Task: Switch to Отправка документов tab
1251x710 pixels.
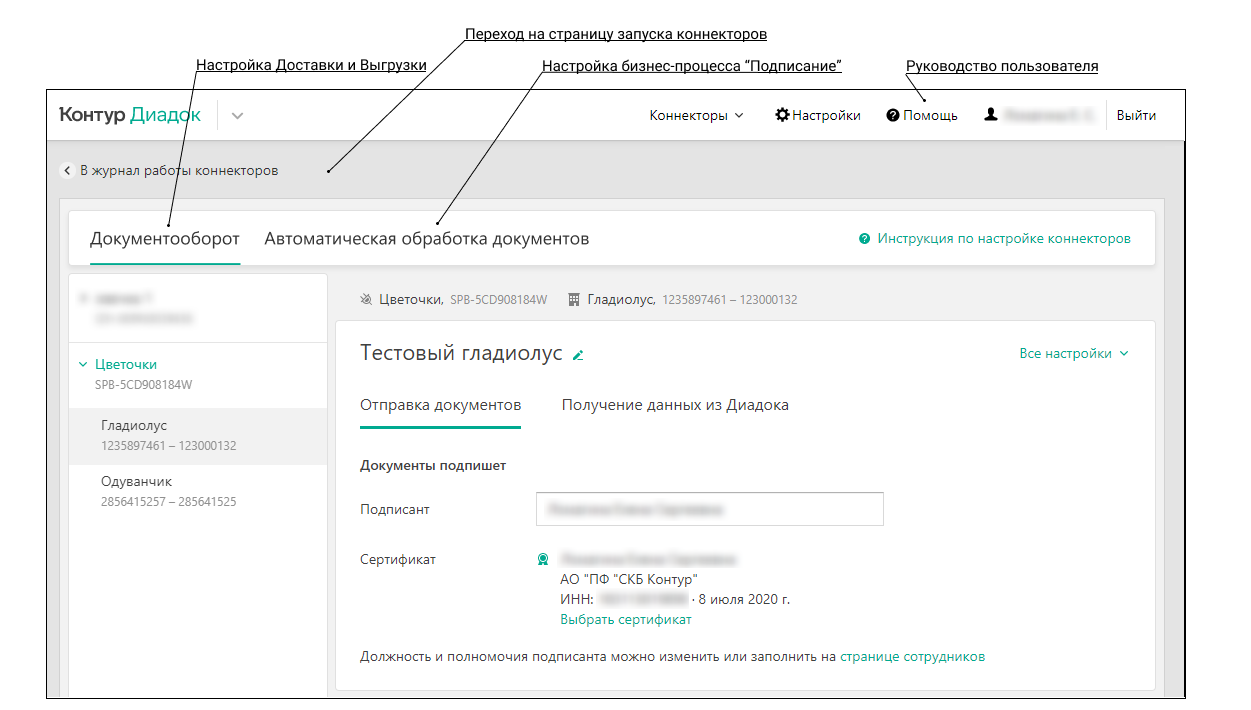Action: (x=440, y=405)
